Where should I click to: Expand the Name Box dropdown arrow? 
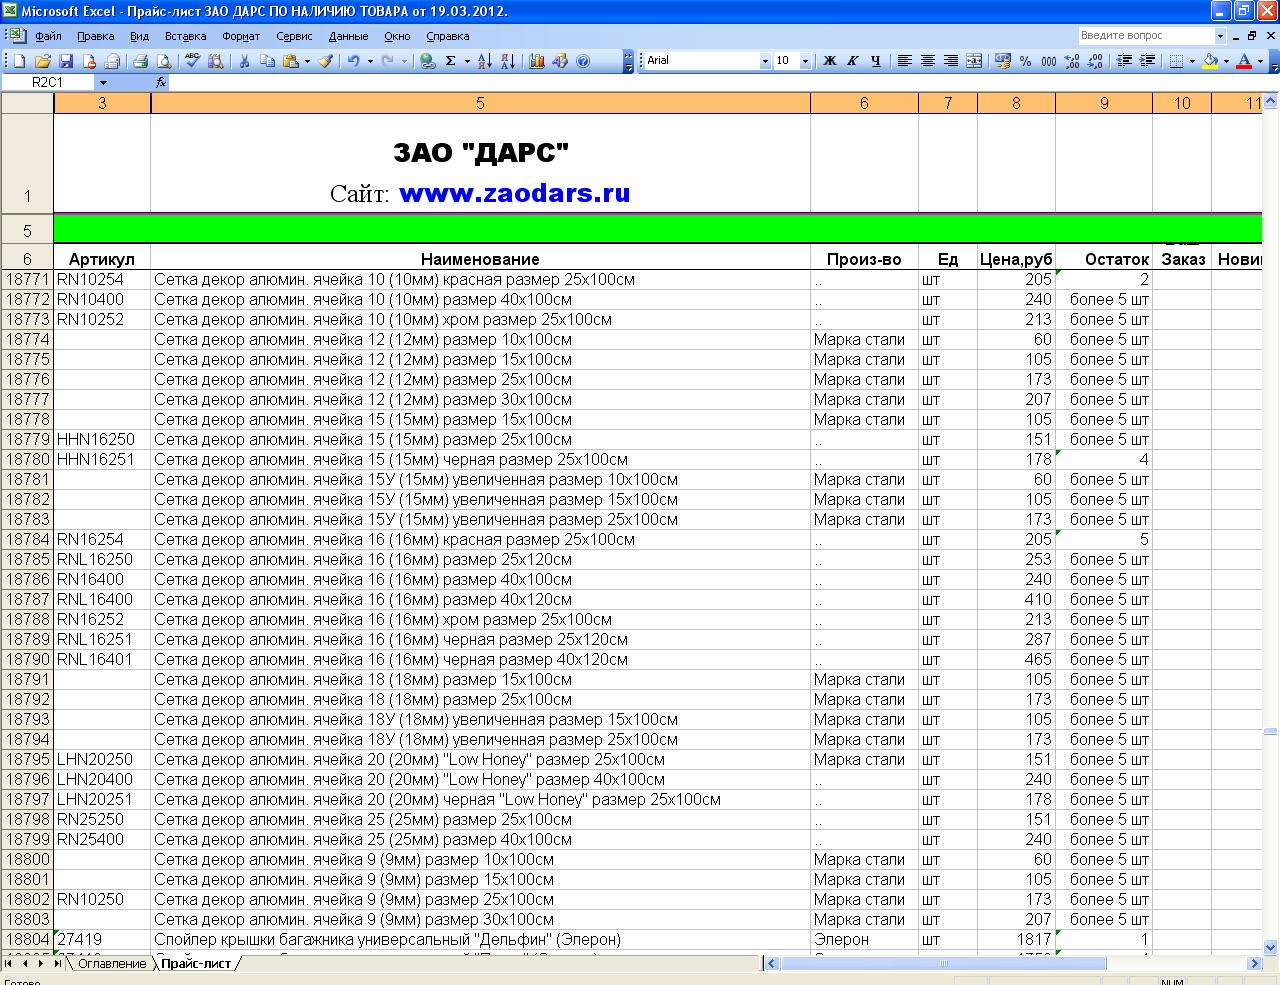click(103, 82)
